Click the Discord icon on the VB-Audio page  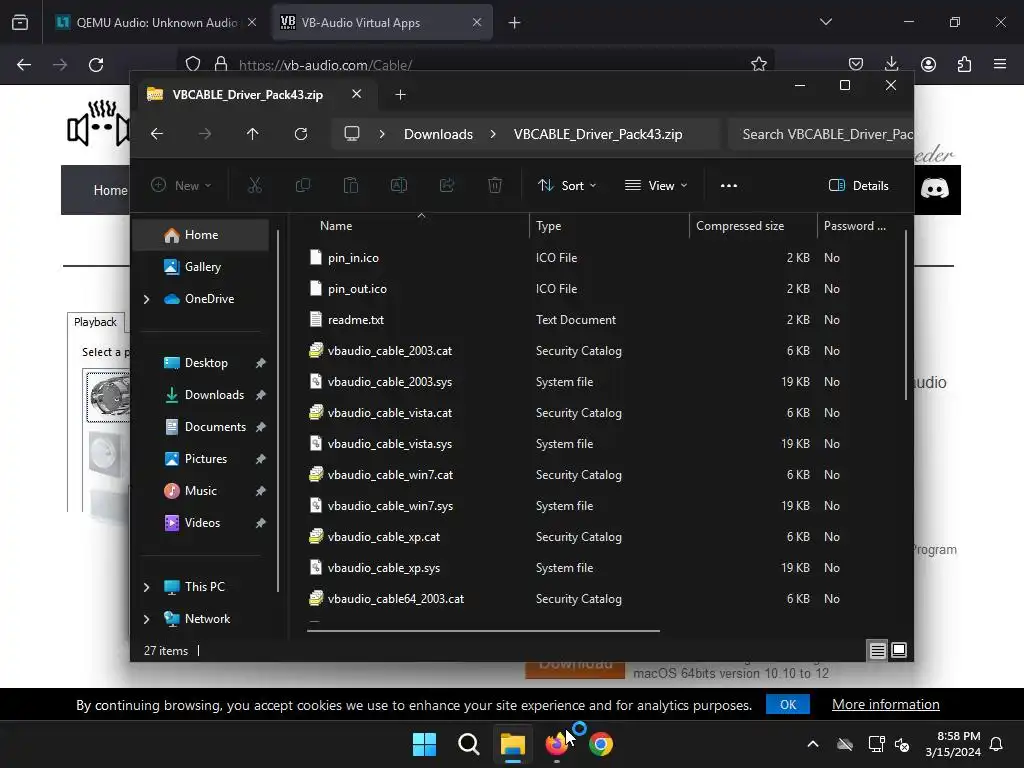click(x=935, y=189)
